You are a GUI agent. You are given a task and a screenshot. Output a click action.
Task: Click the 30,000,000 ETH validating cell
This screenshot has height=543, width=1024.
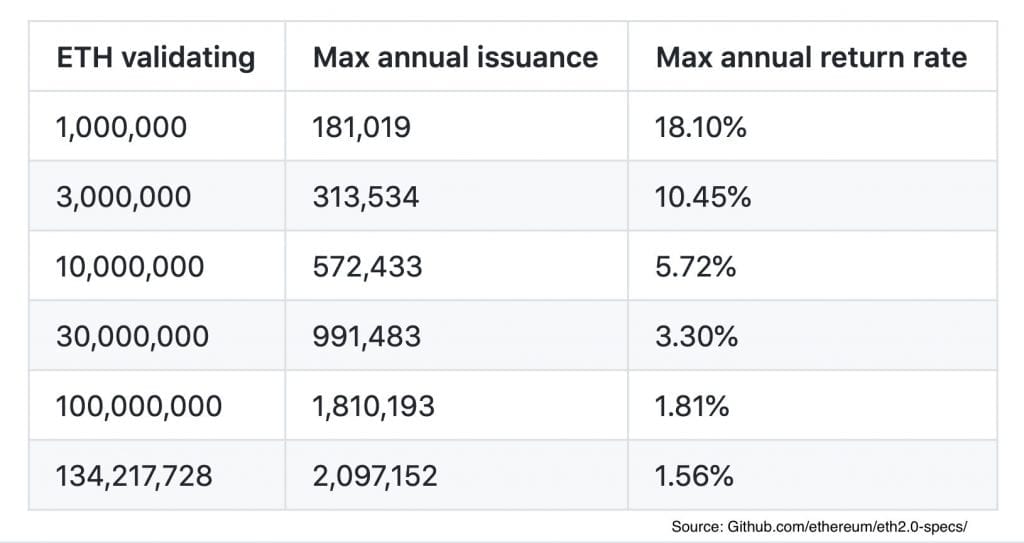point(133,336)
